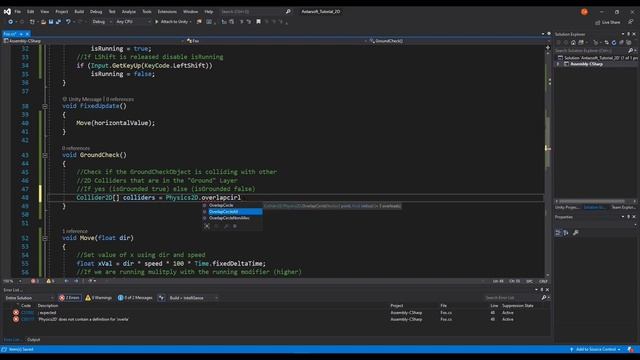Open the Debug configuration dropdown

pyautogui.click(x=102, y=22)
